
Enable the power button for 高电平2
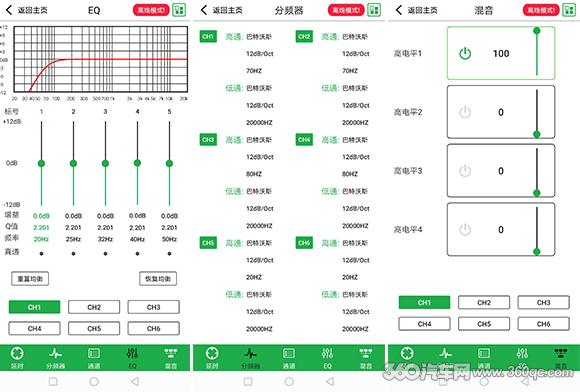pos(465,112)
